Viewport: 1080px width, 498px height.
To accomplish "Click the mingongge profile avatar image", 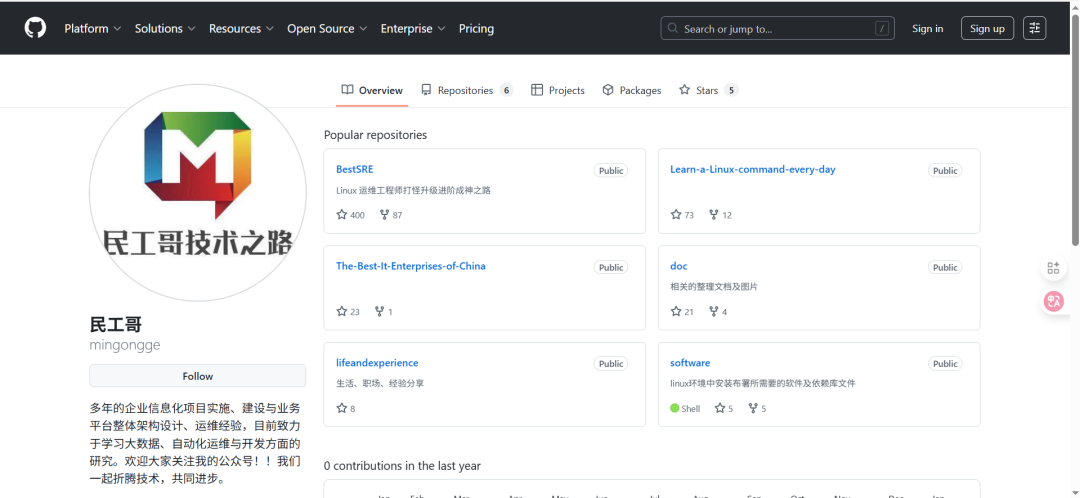I will coord(198,193).
